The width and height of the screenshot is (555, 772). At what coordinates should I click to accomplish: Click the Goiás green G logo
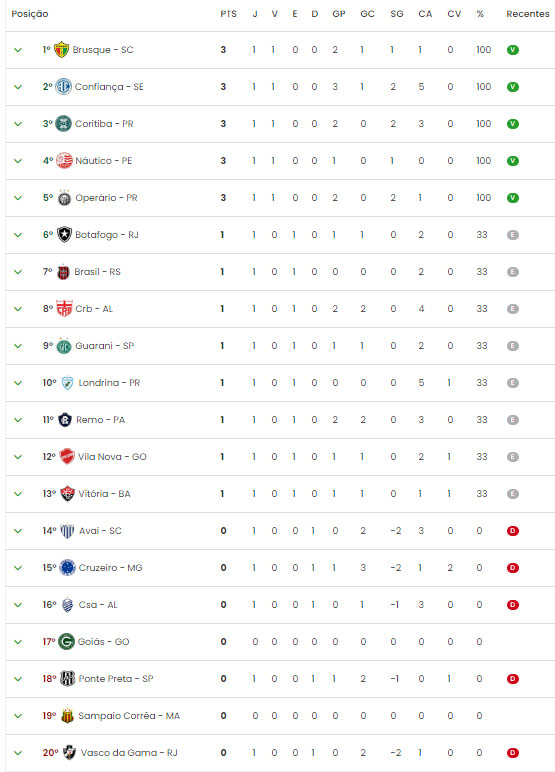pyautogui.click(x=66, y=642)
